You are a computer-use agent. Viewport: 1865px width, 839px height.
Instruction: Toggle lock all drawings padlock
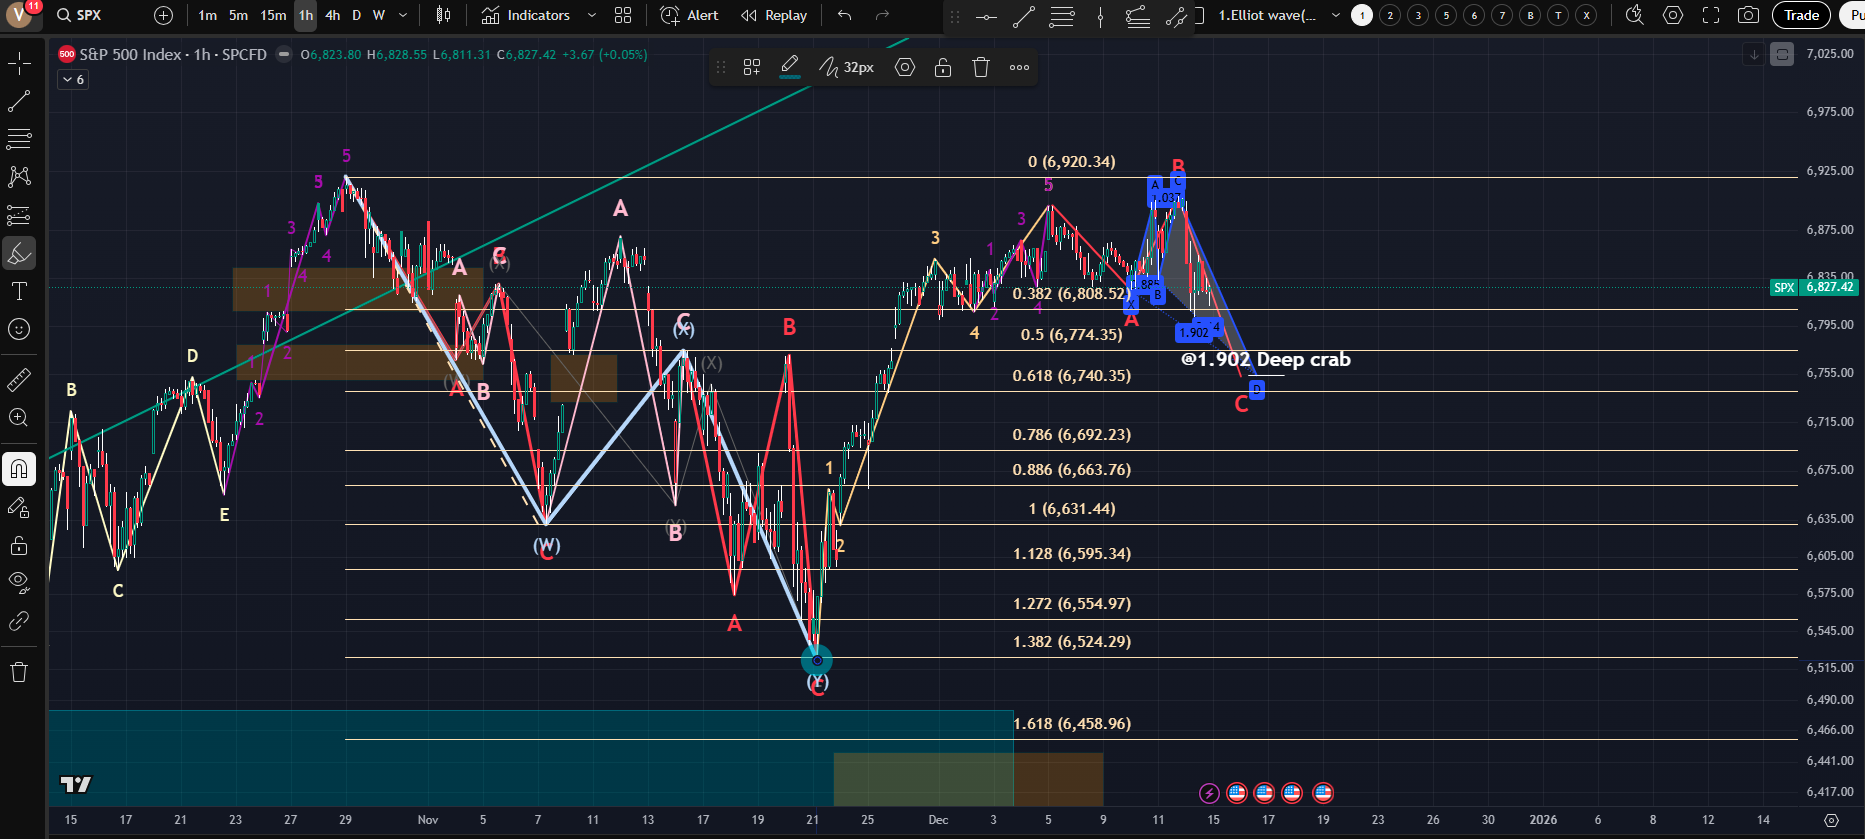point(19,545)
